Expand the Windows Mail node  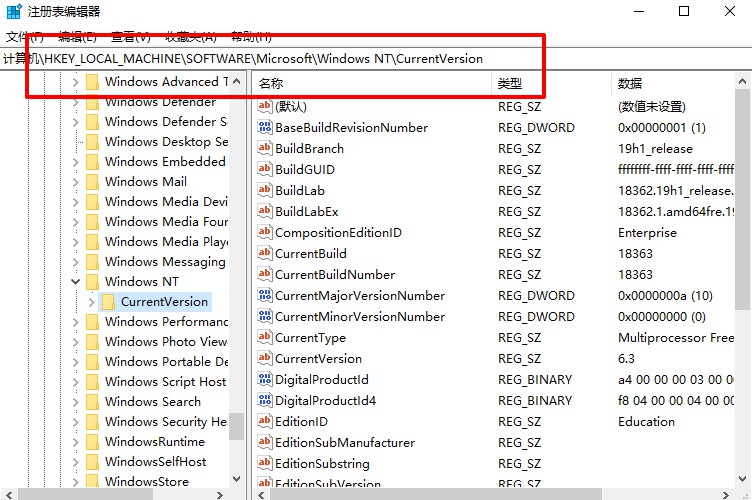point(75,182)
